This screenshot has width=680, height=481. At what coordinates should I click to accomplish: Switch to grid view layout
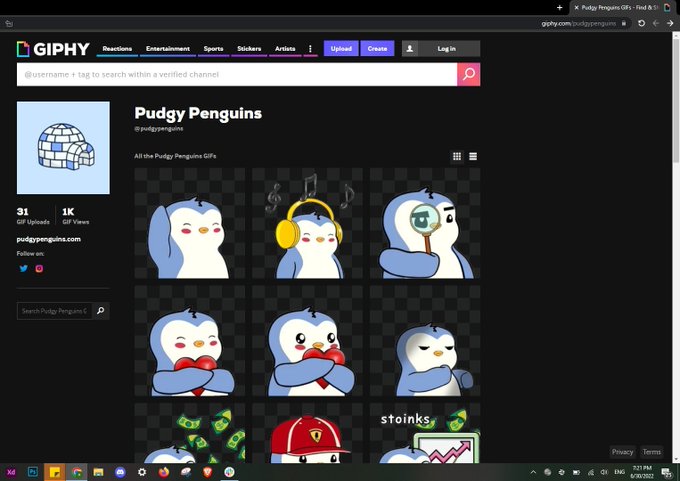(x=457, y=157)
